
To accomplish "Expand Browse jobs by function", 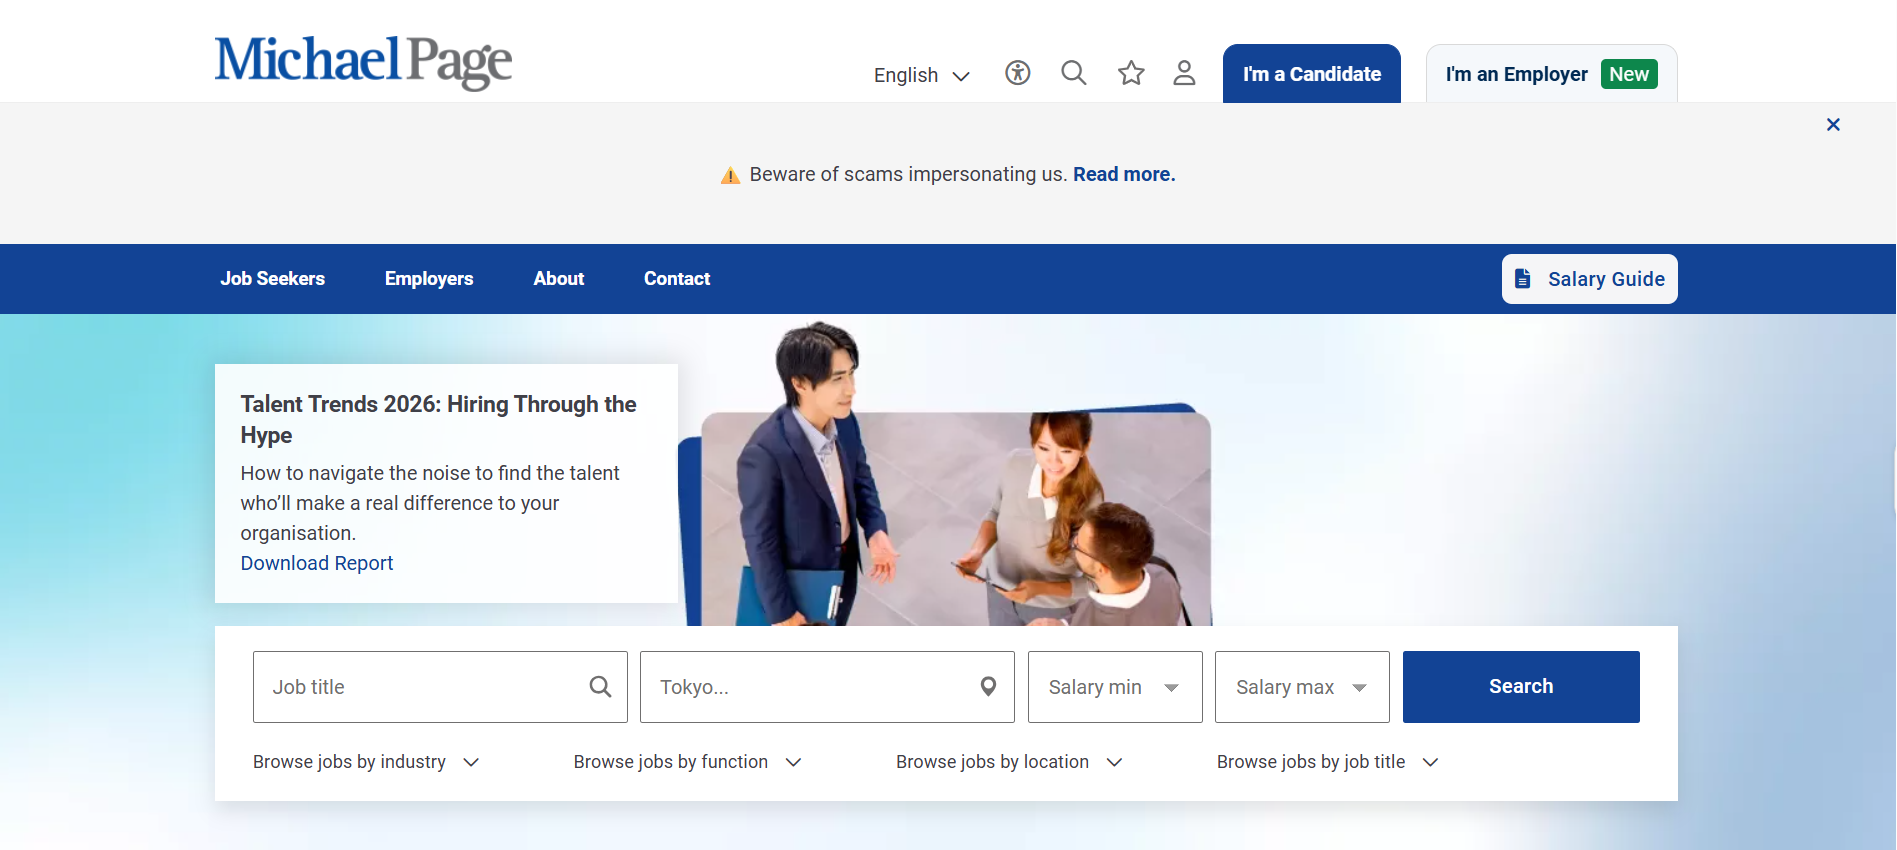I will (688, 762).
